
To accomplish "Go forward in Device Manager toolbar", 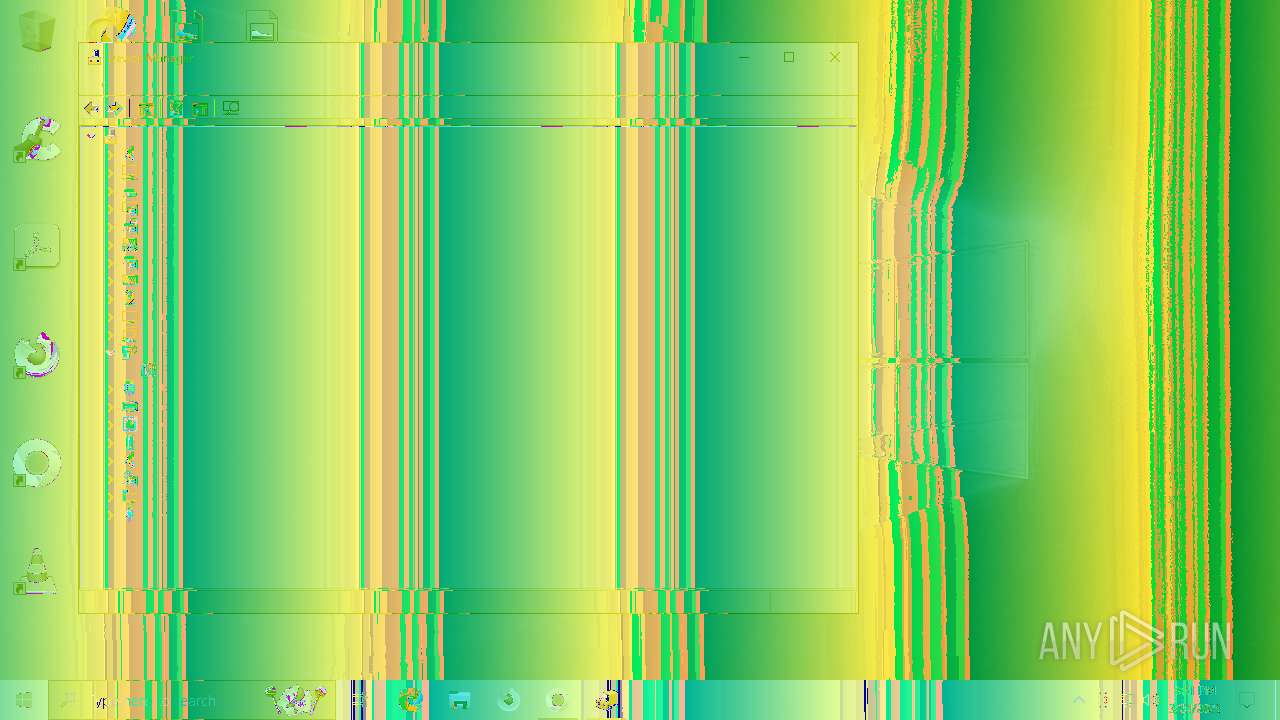I will (x=114, y=108).
